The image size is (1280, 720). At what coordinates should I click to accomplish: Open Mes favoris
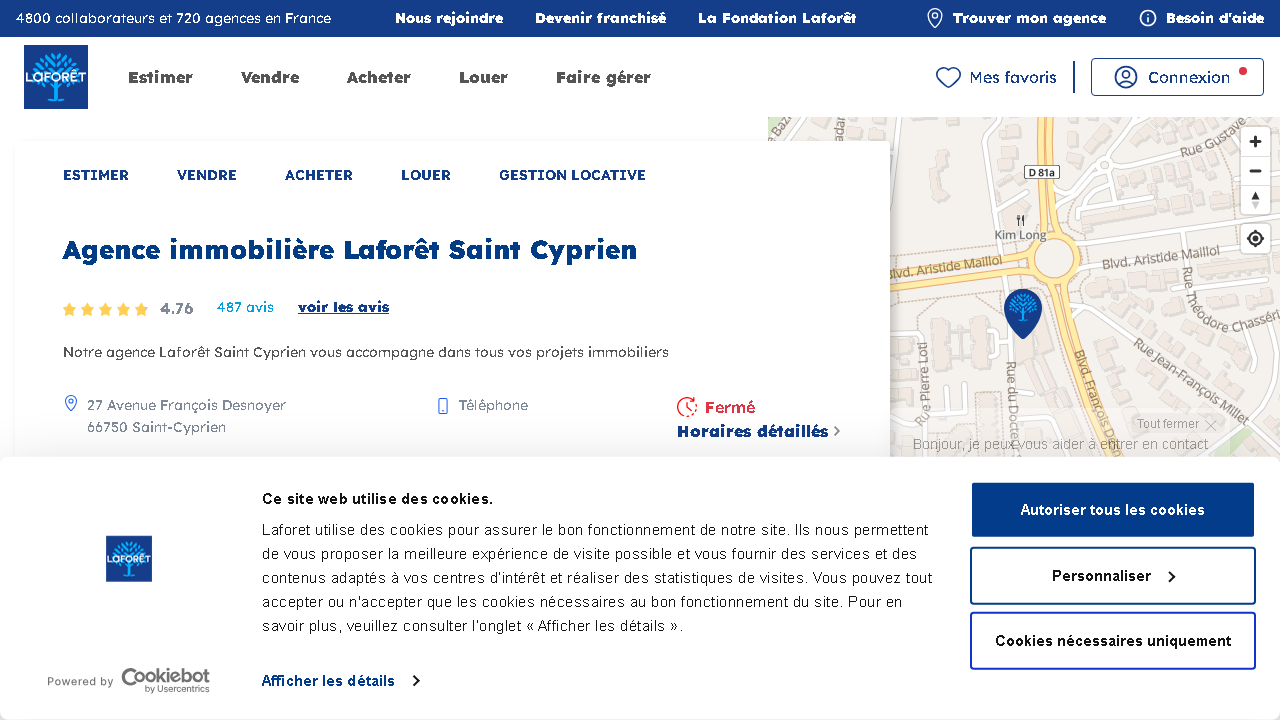point(996,77)
